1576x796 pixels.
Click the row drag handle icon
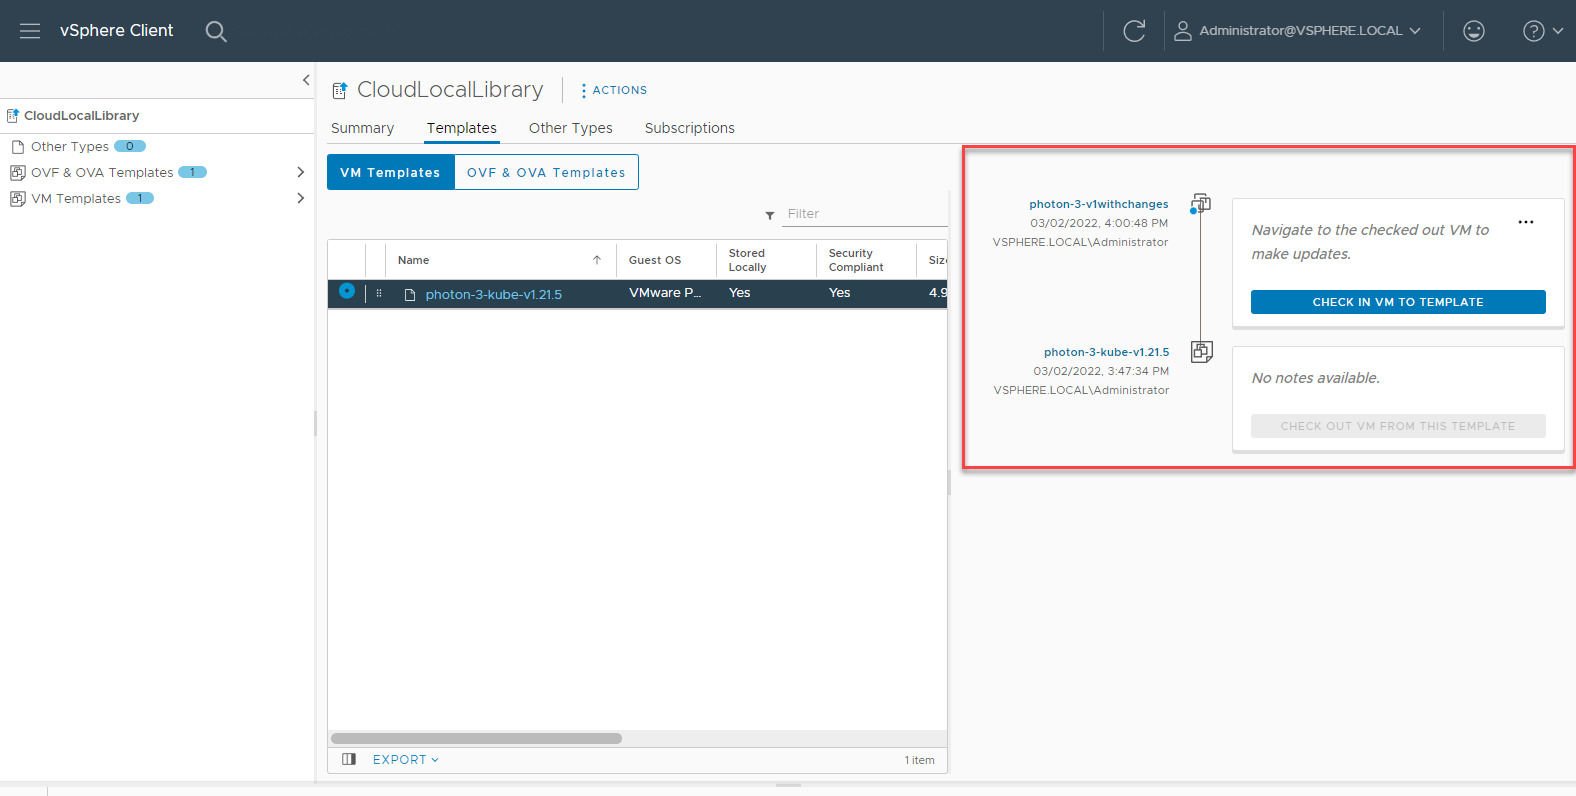[x=379, y=293]
